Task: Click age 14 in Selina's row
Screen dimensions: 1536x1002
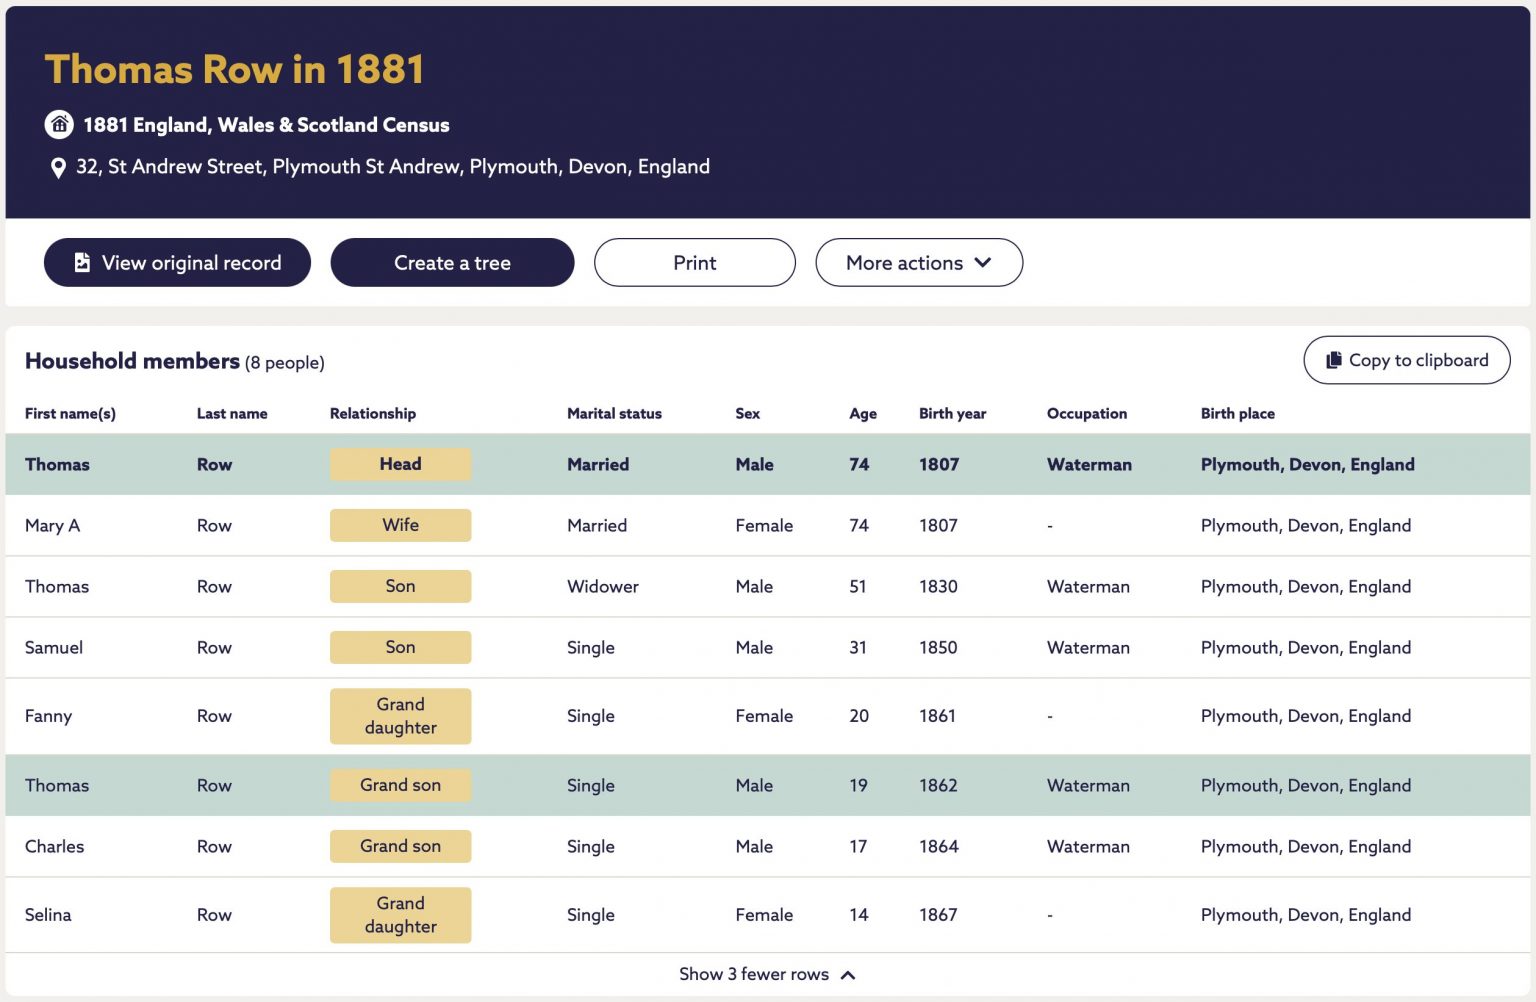Action: coord(859,915)
